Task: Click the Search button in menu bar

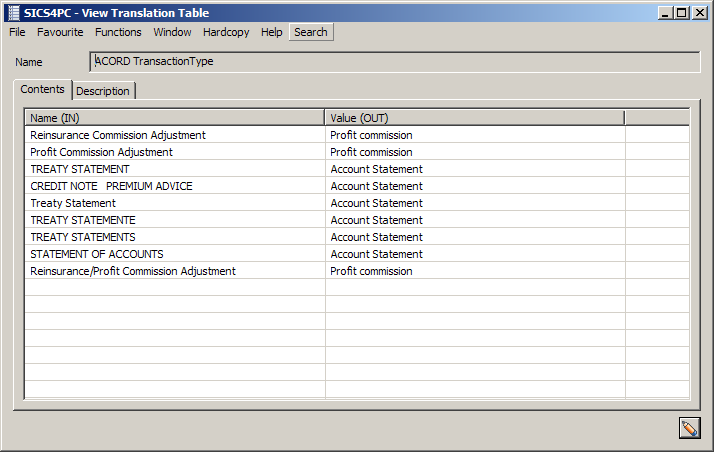Action: tap(311, 32)
